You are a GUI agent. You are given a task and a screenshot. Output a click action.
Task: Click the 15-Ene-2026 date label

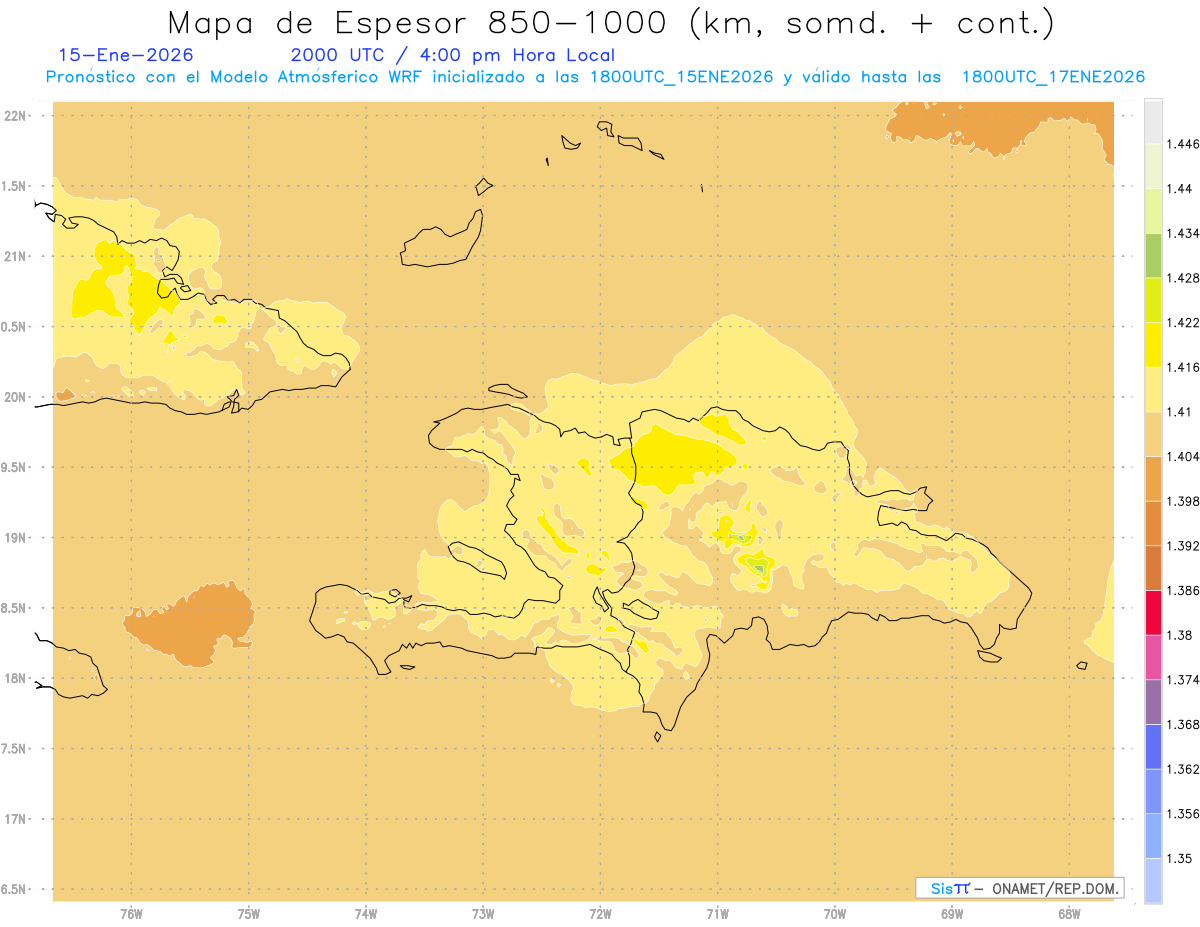pos(126,55)
